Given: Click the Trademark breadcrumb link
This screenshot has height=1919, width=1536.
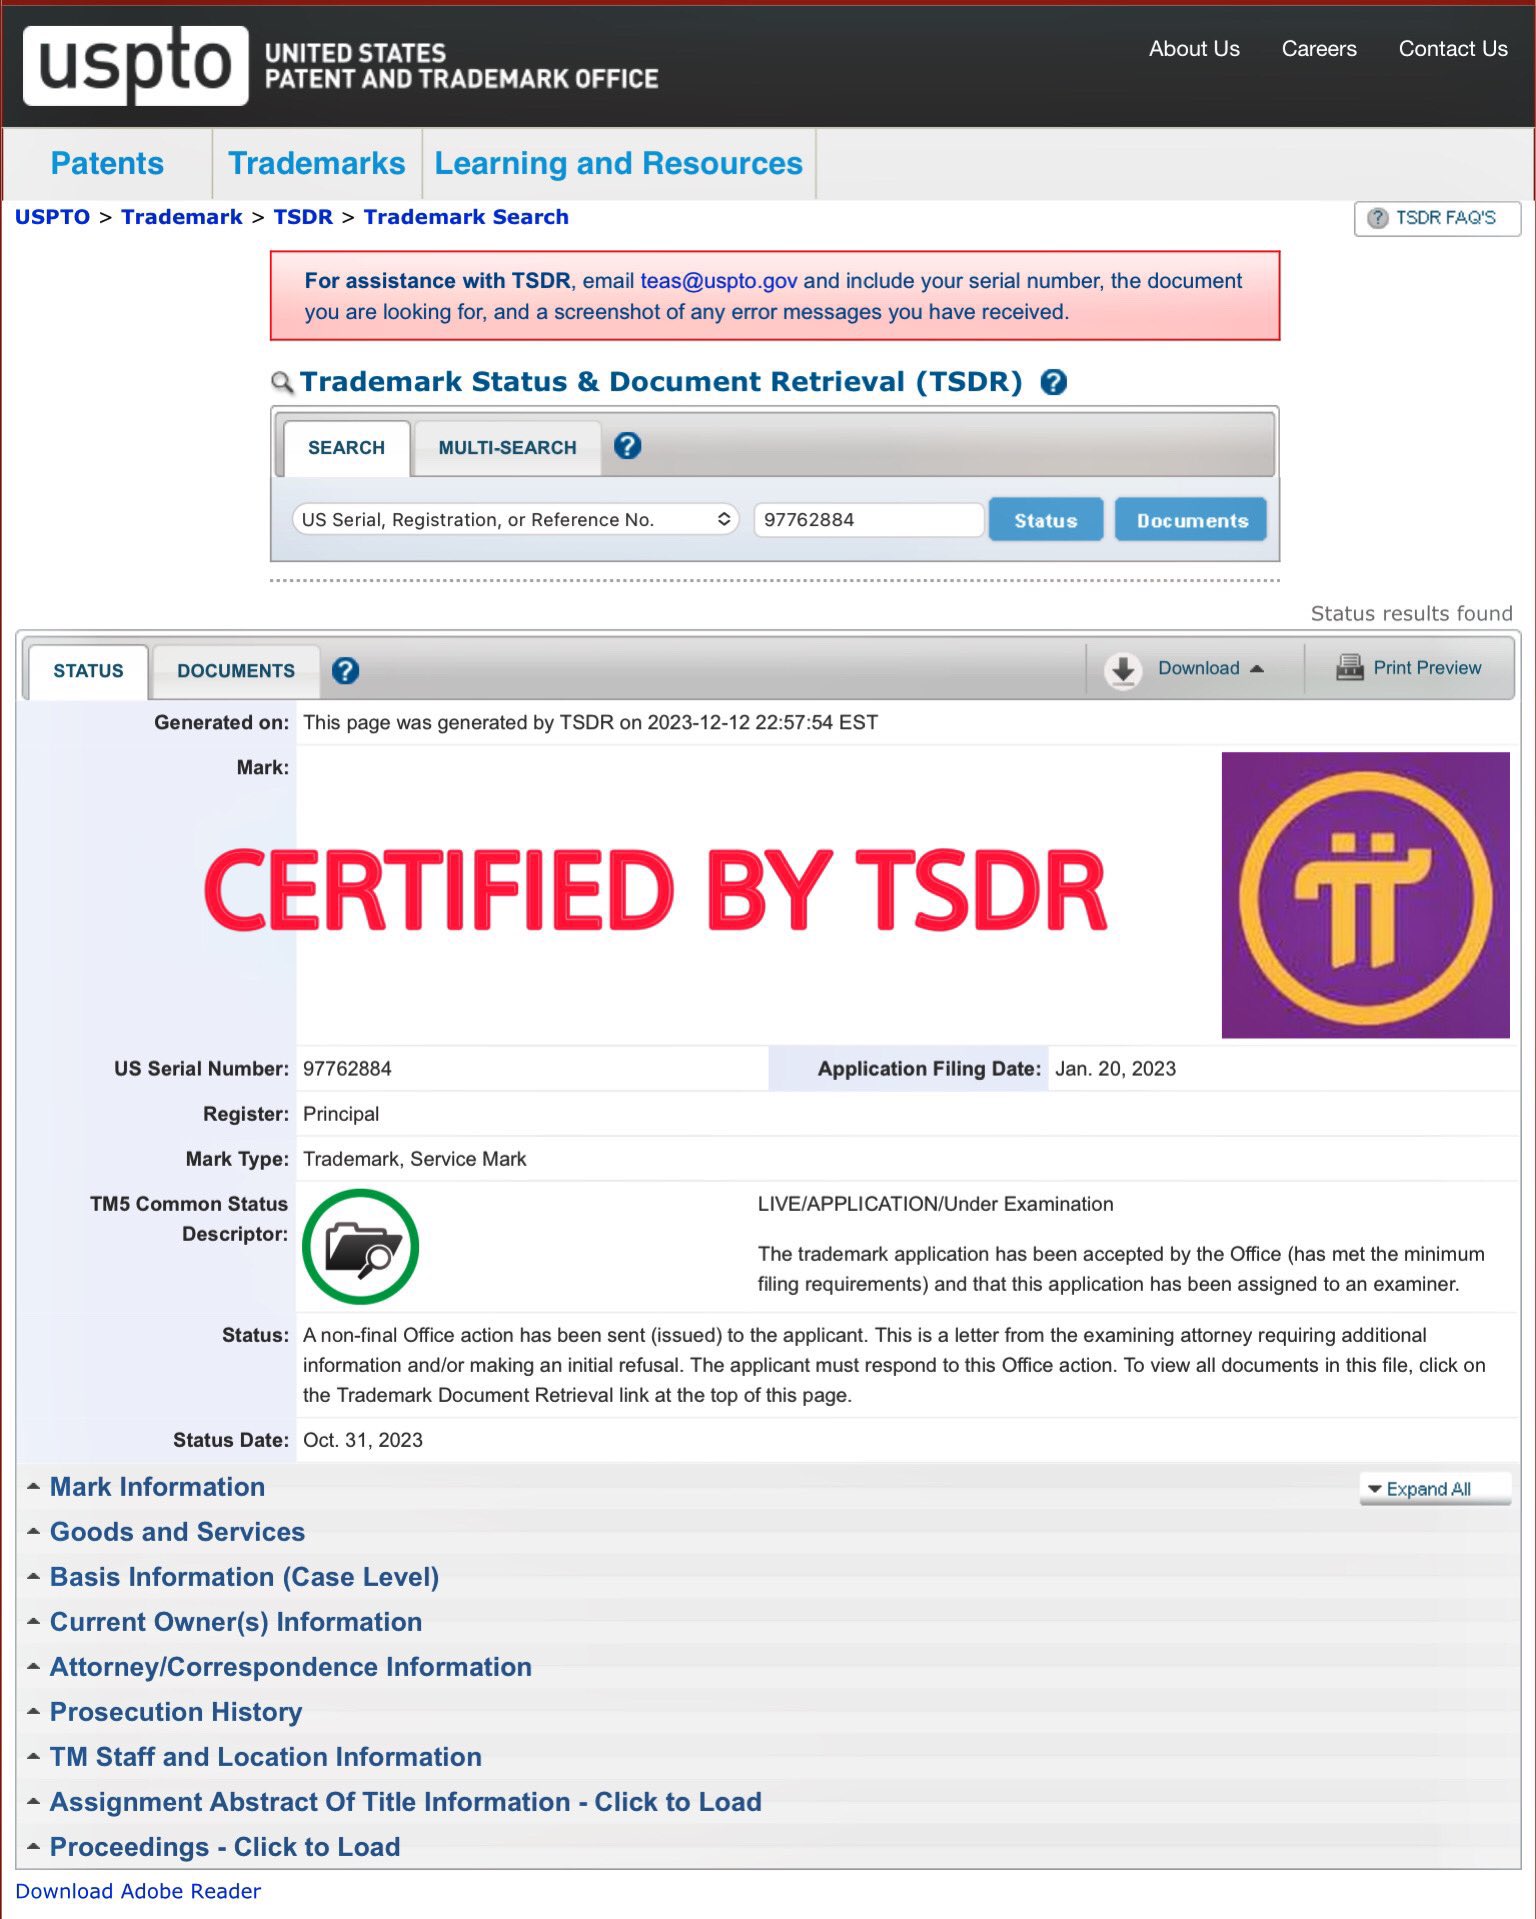Looking at the screenshot, I should click(x=182, y=217).
